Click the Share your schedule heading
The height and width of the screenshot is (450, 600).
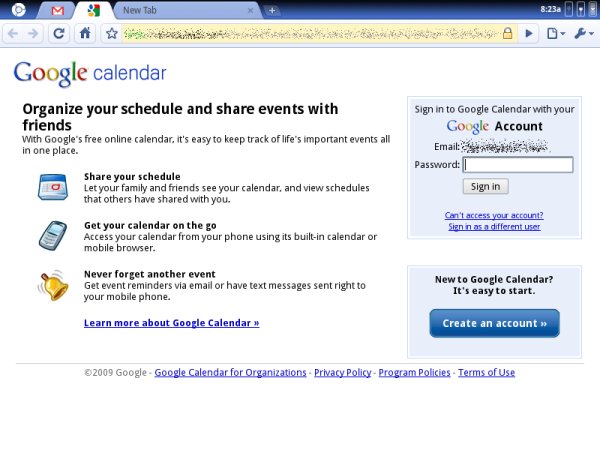(x=132, y=176)
